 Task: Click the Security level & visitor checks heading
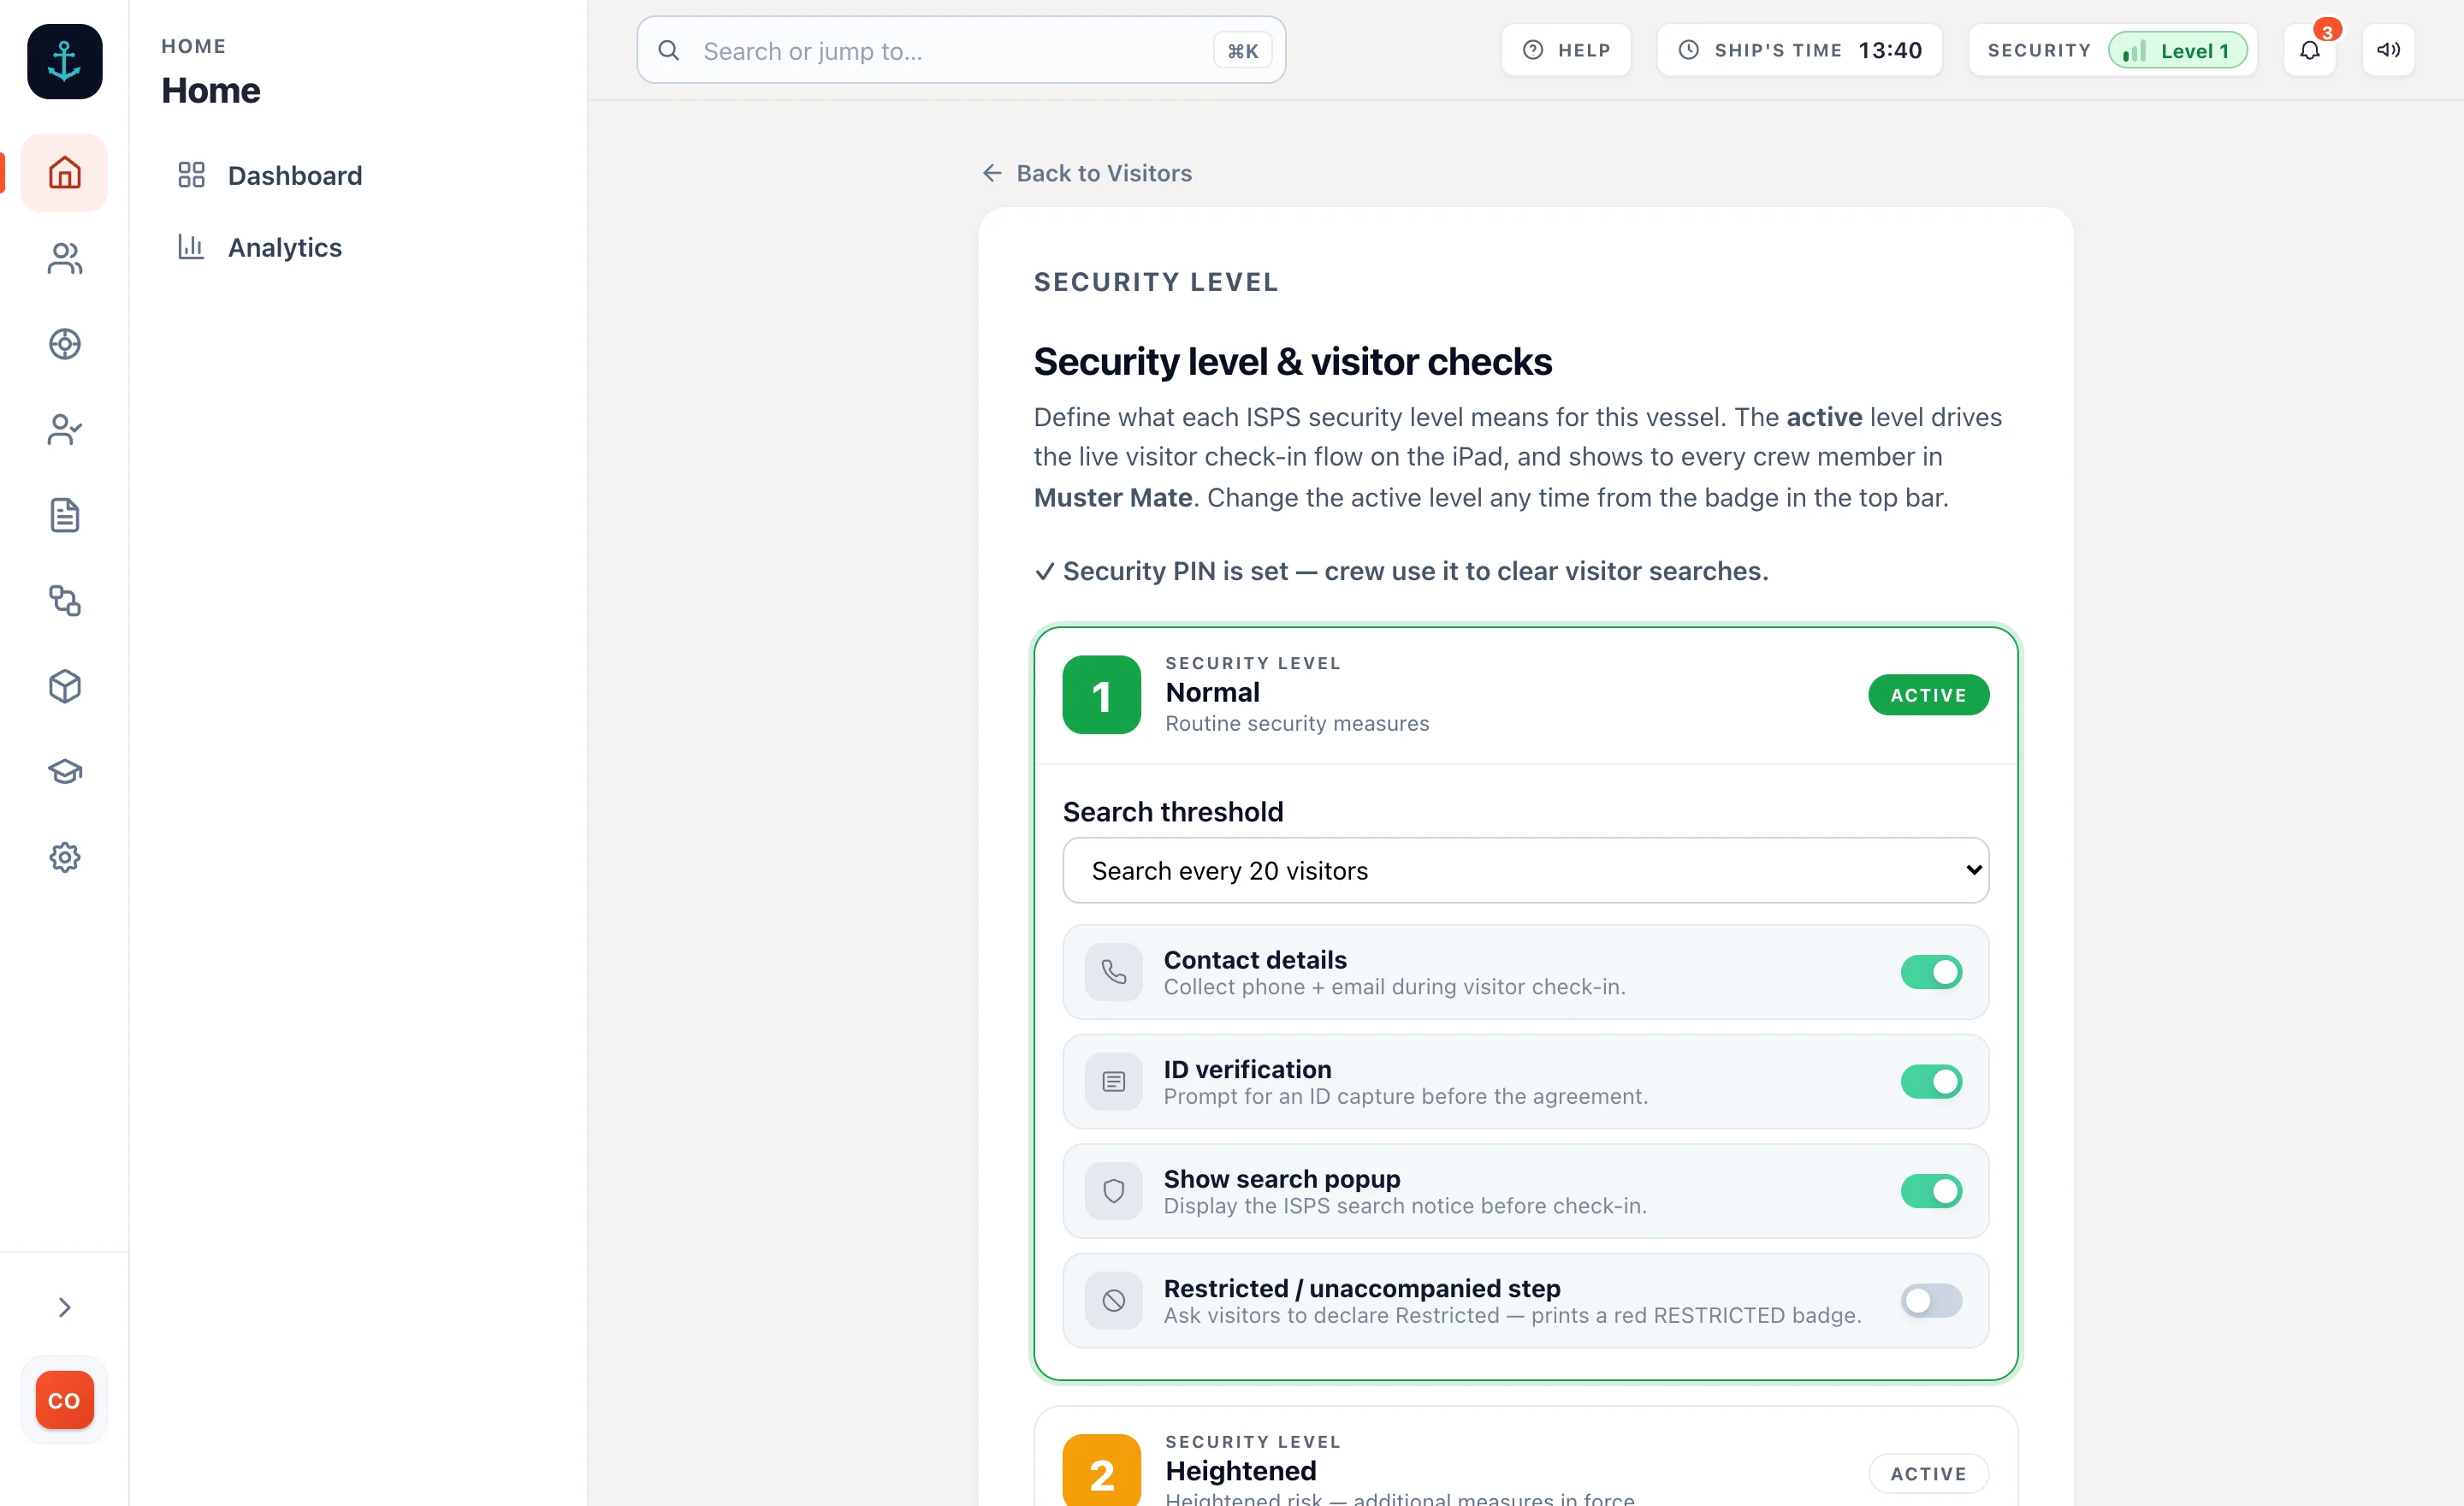pos(1293,362)
